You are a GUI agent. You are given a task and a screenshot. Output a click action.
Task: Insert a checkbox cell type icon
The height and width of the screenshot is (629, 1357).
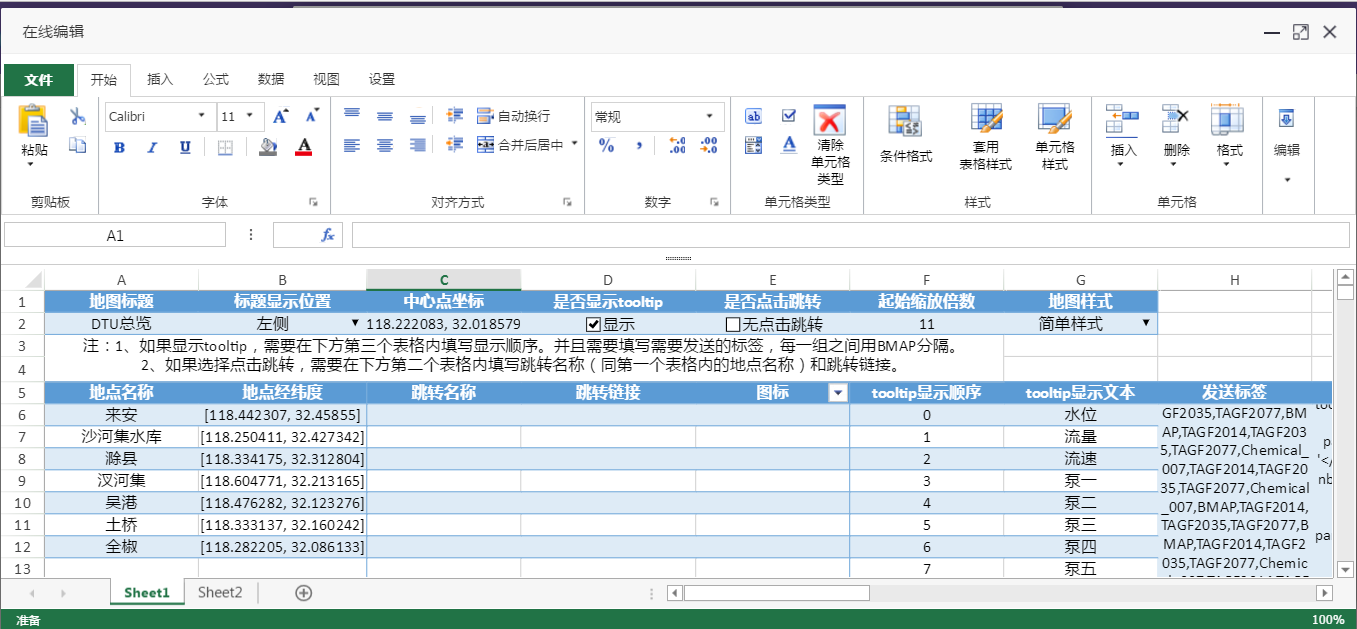click(x=788, y=116)
